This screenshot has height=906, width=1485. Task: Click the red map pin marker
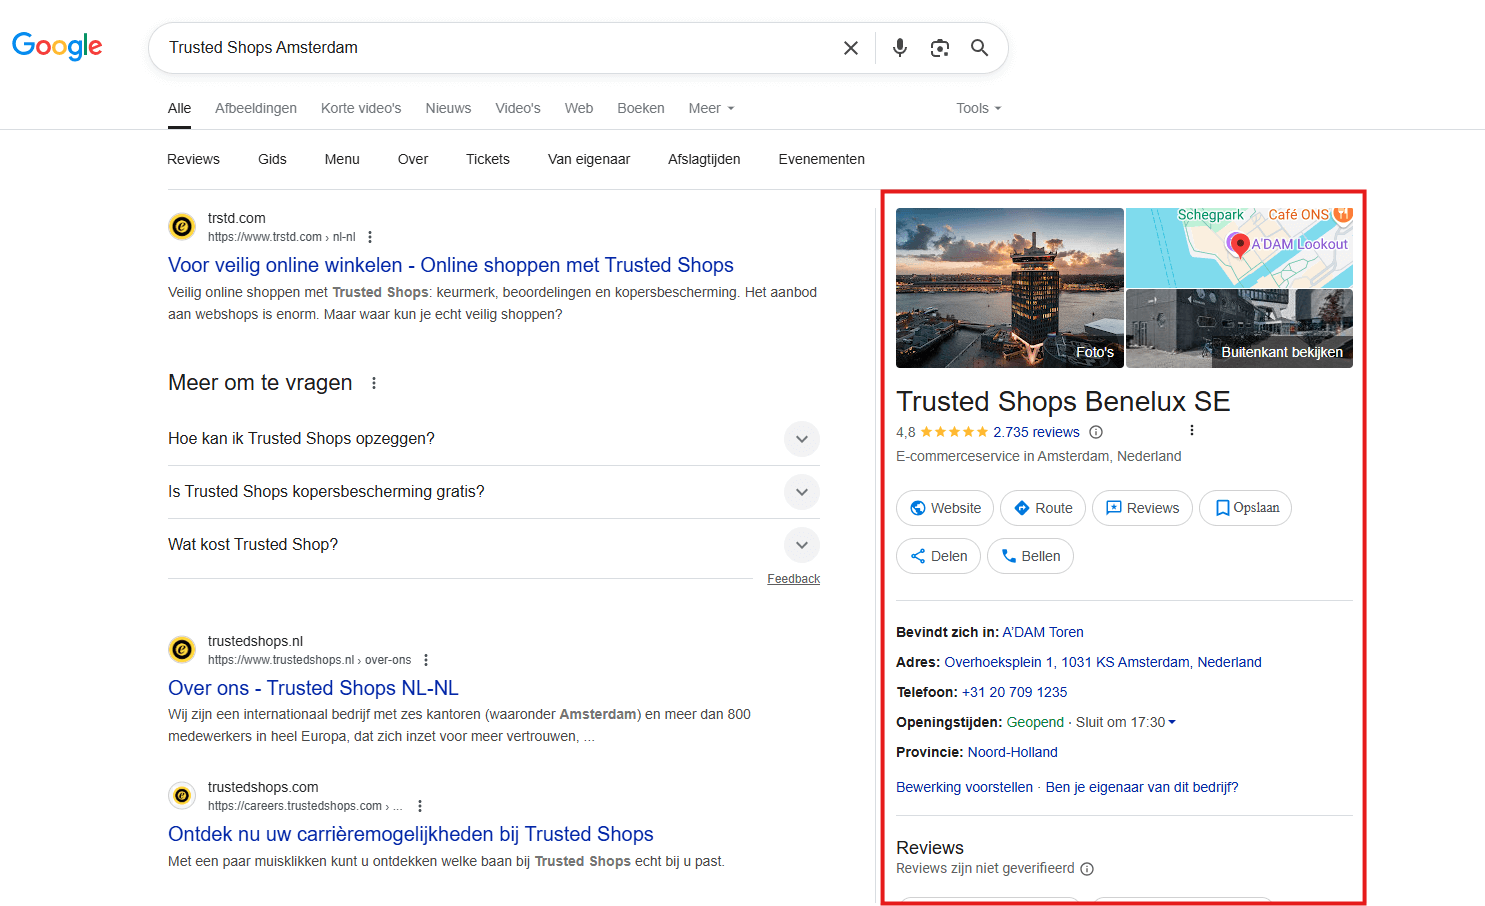[1239, 245]
